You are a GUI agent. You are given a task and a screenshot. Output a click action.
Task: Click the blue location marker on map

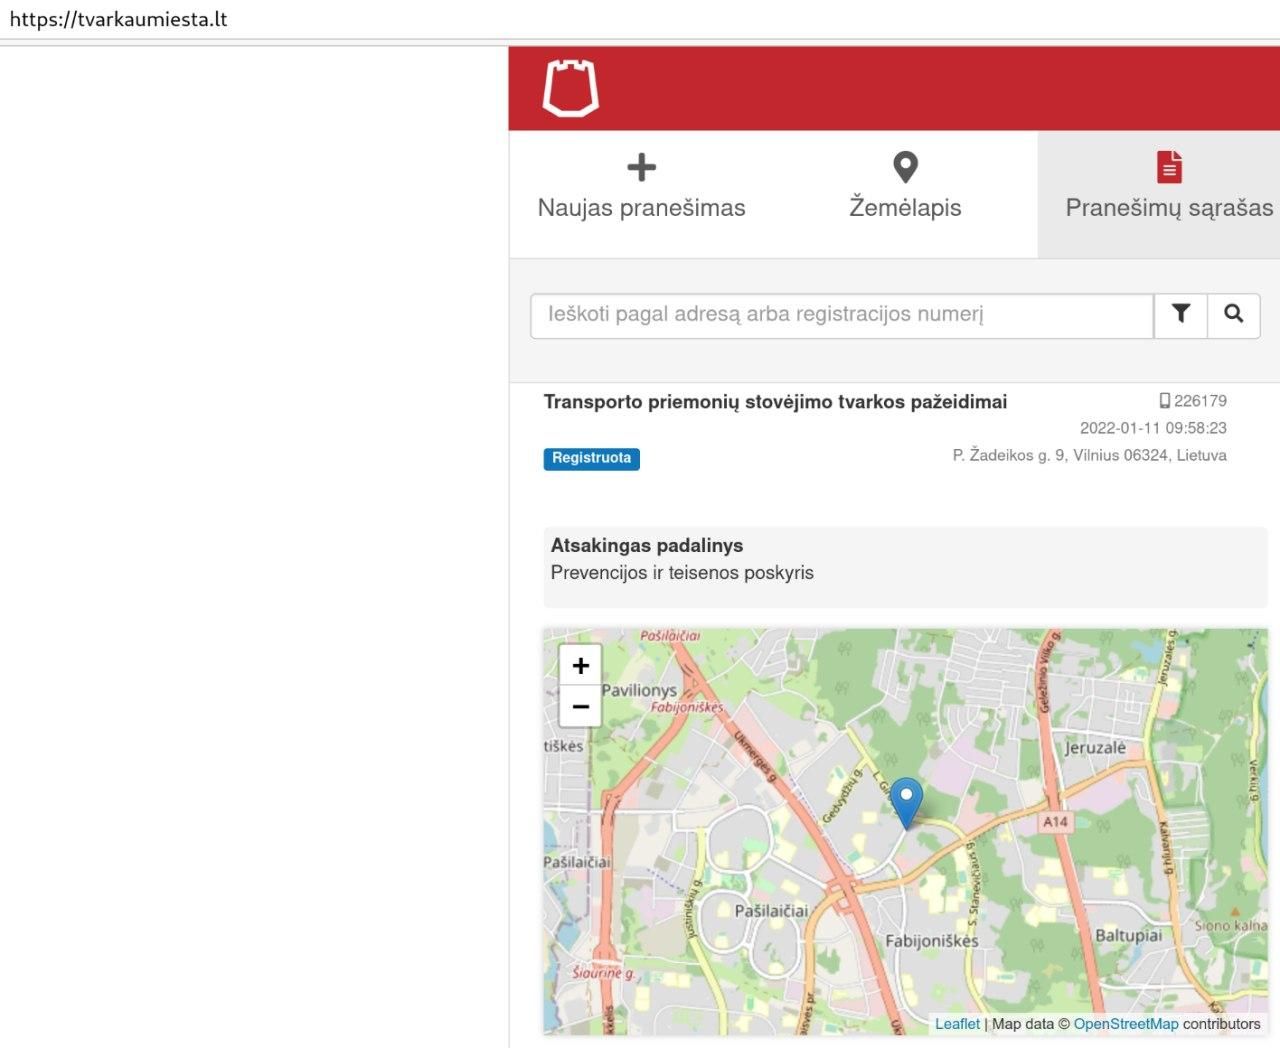[906, 802]
